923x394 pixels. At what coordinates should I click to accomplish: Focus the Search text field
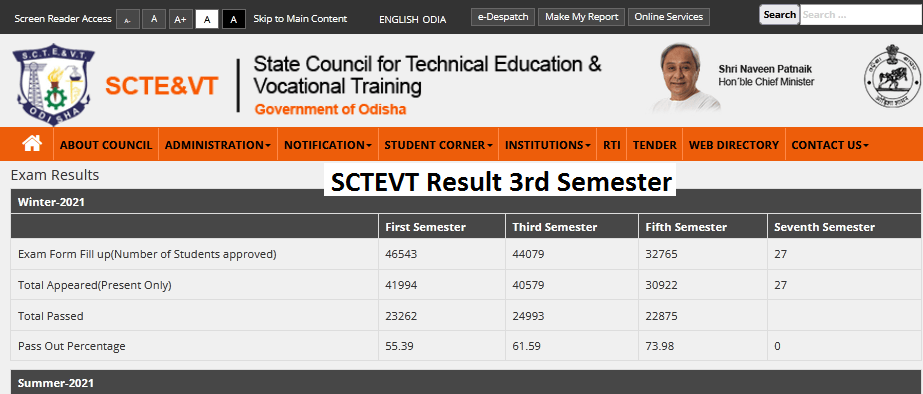pyautogui.click(x=861, y=15)
